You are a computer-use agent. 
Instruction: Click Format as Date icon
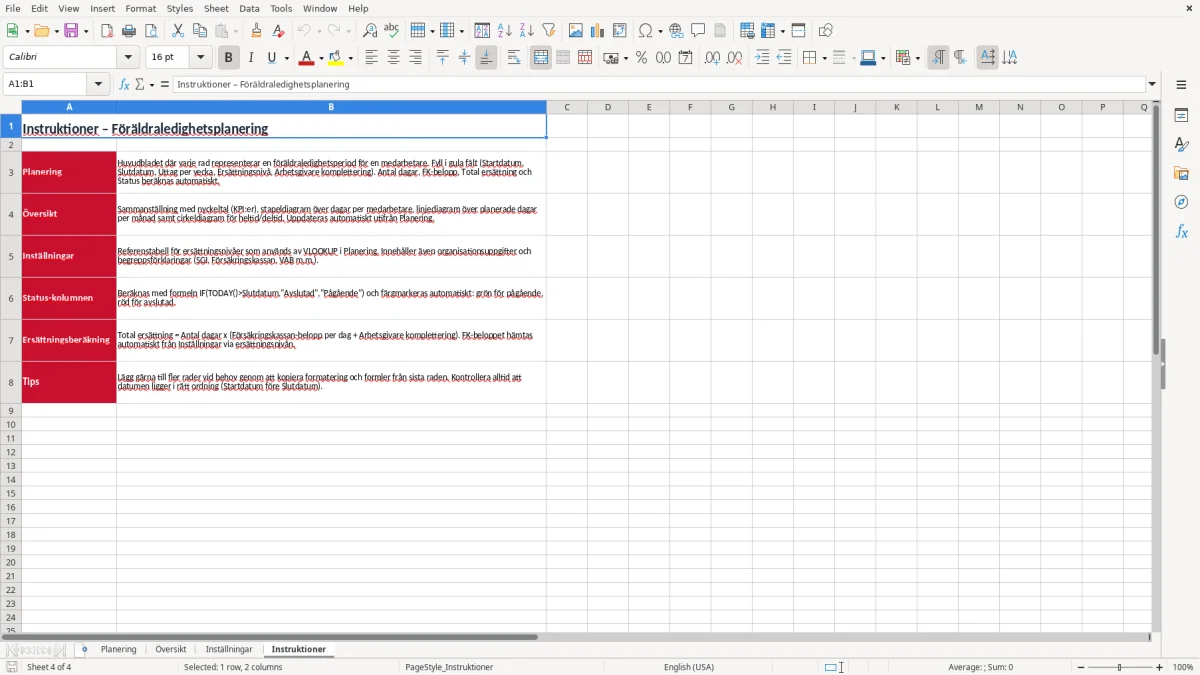(685, 58)
